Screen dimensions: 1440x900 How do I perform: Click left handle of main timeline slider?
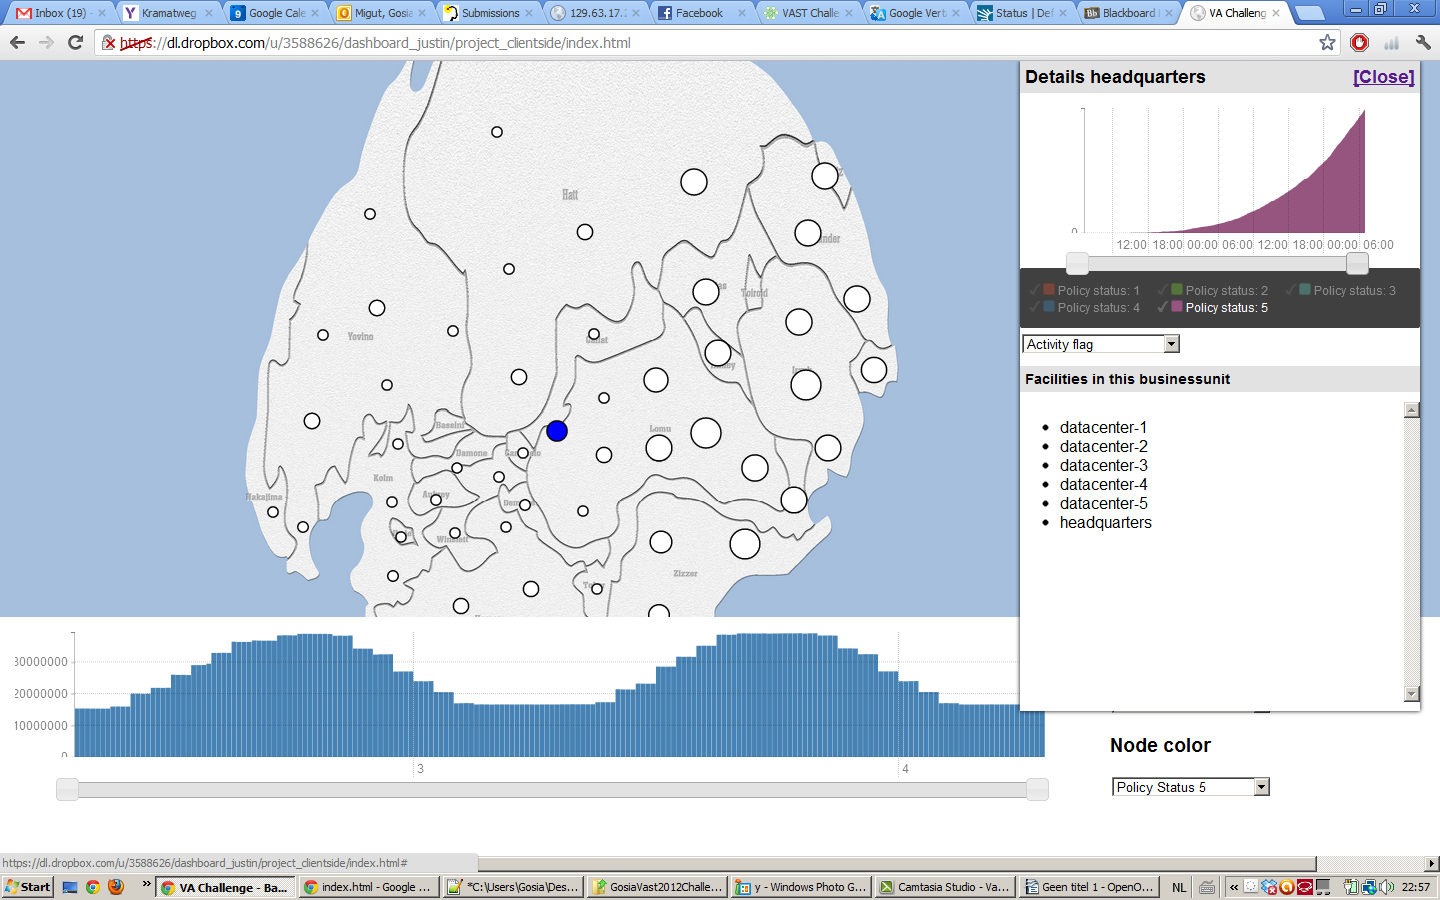point(67,789)
